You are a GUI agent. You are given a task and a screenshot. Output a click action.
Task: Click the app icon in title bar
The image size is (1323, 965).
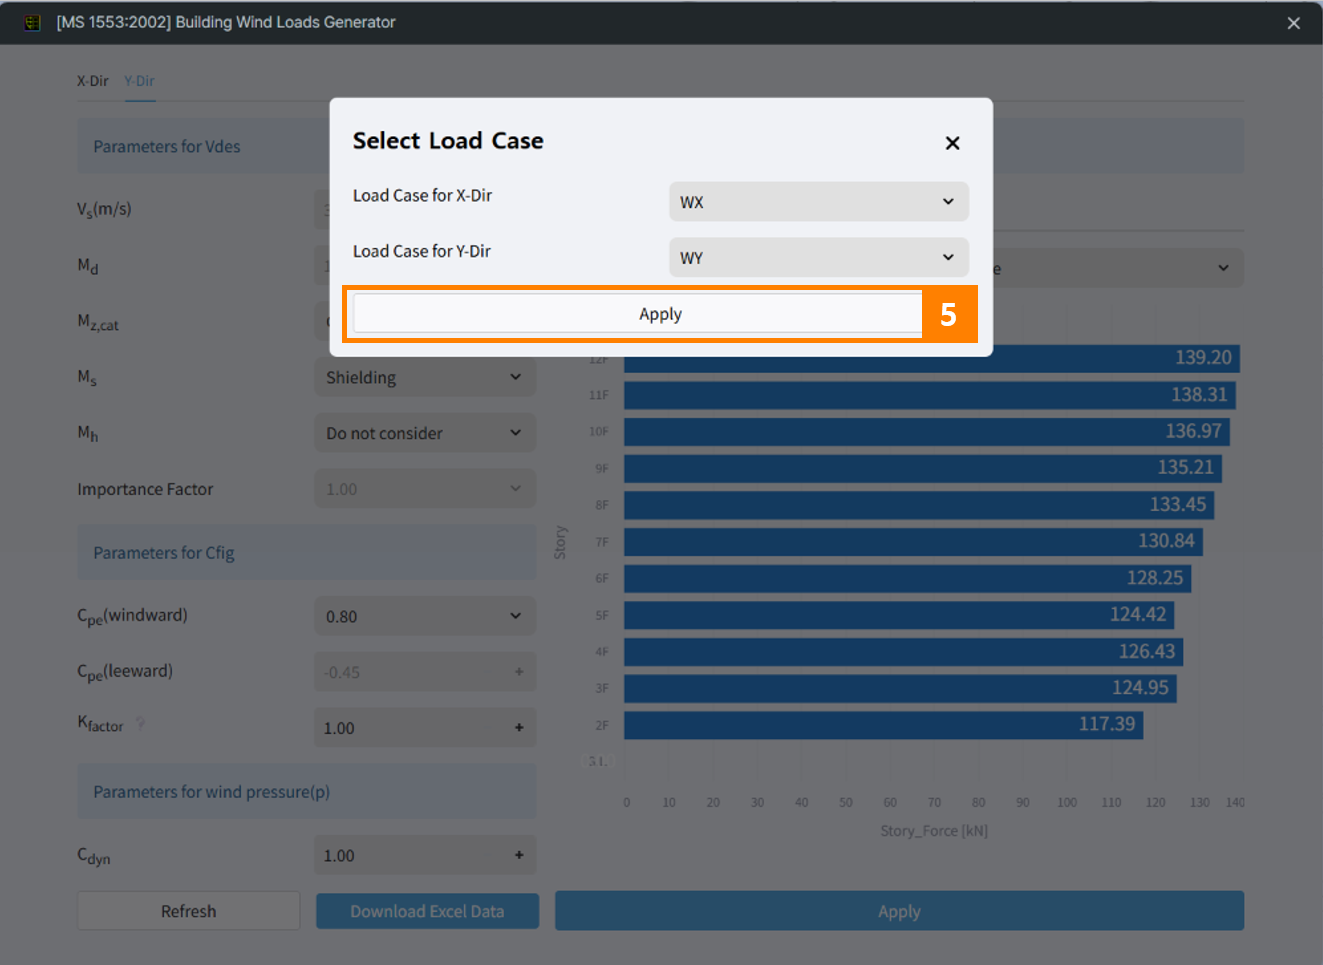32,22
